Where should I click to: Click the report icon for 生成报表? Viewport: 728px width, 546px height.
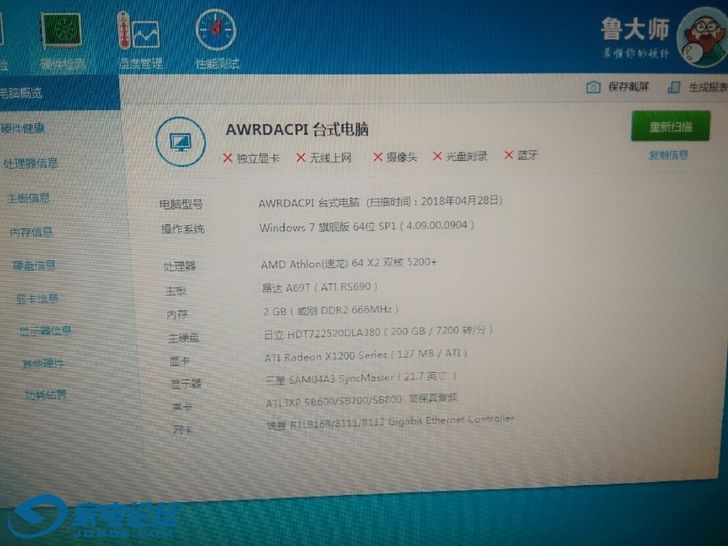click(674, 86)
